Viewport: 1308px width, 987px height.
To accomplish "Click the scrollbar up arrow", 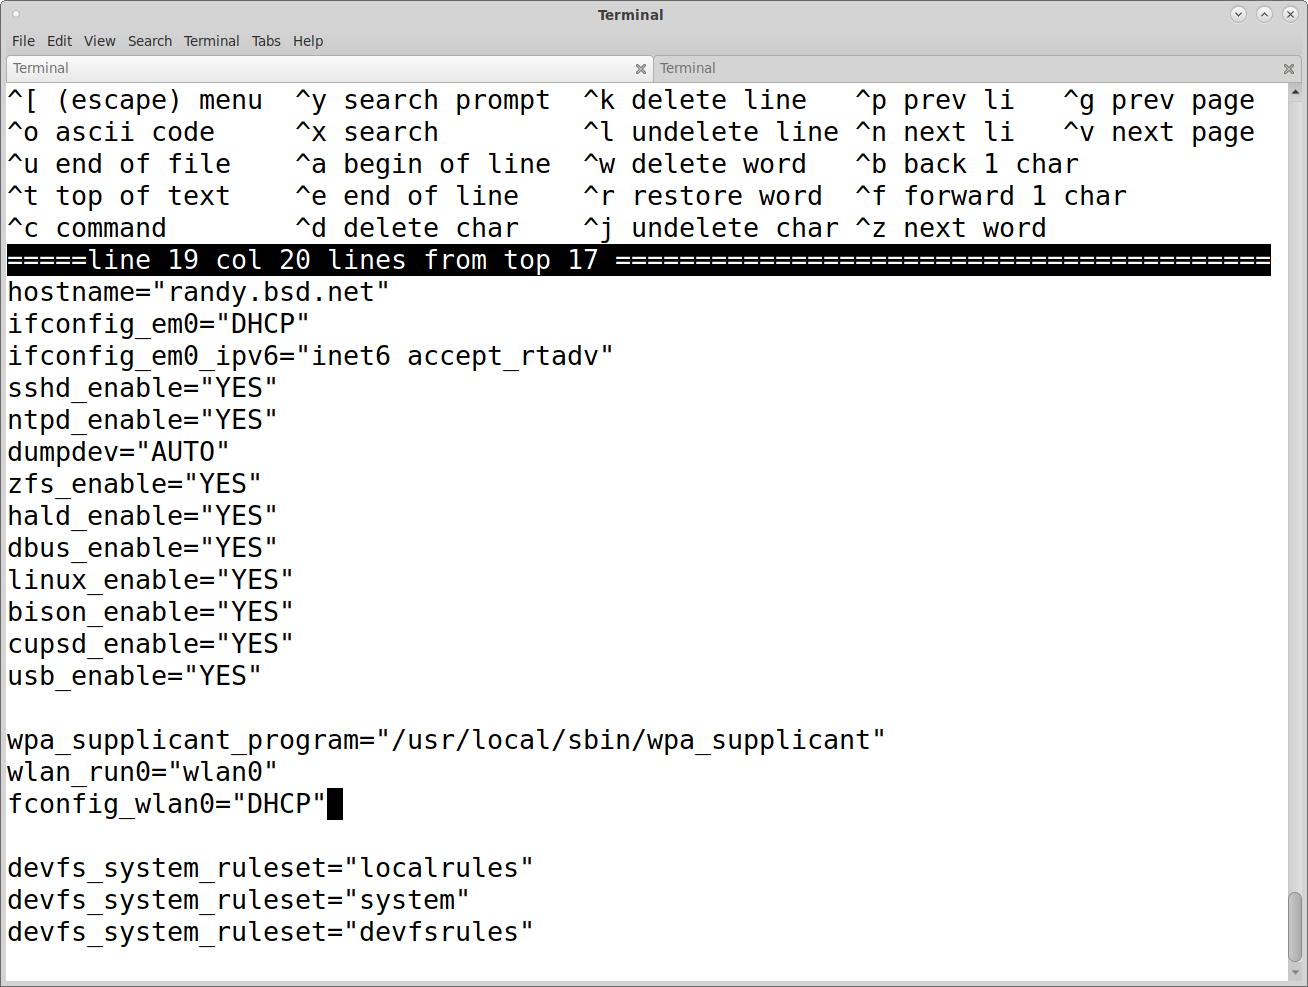I will [1295, 91].
